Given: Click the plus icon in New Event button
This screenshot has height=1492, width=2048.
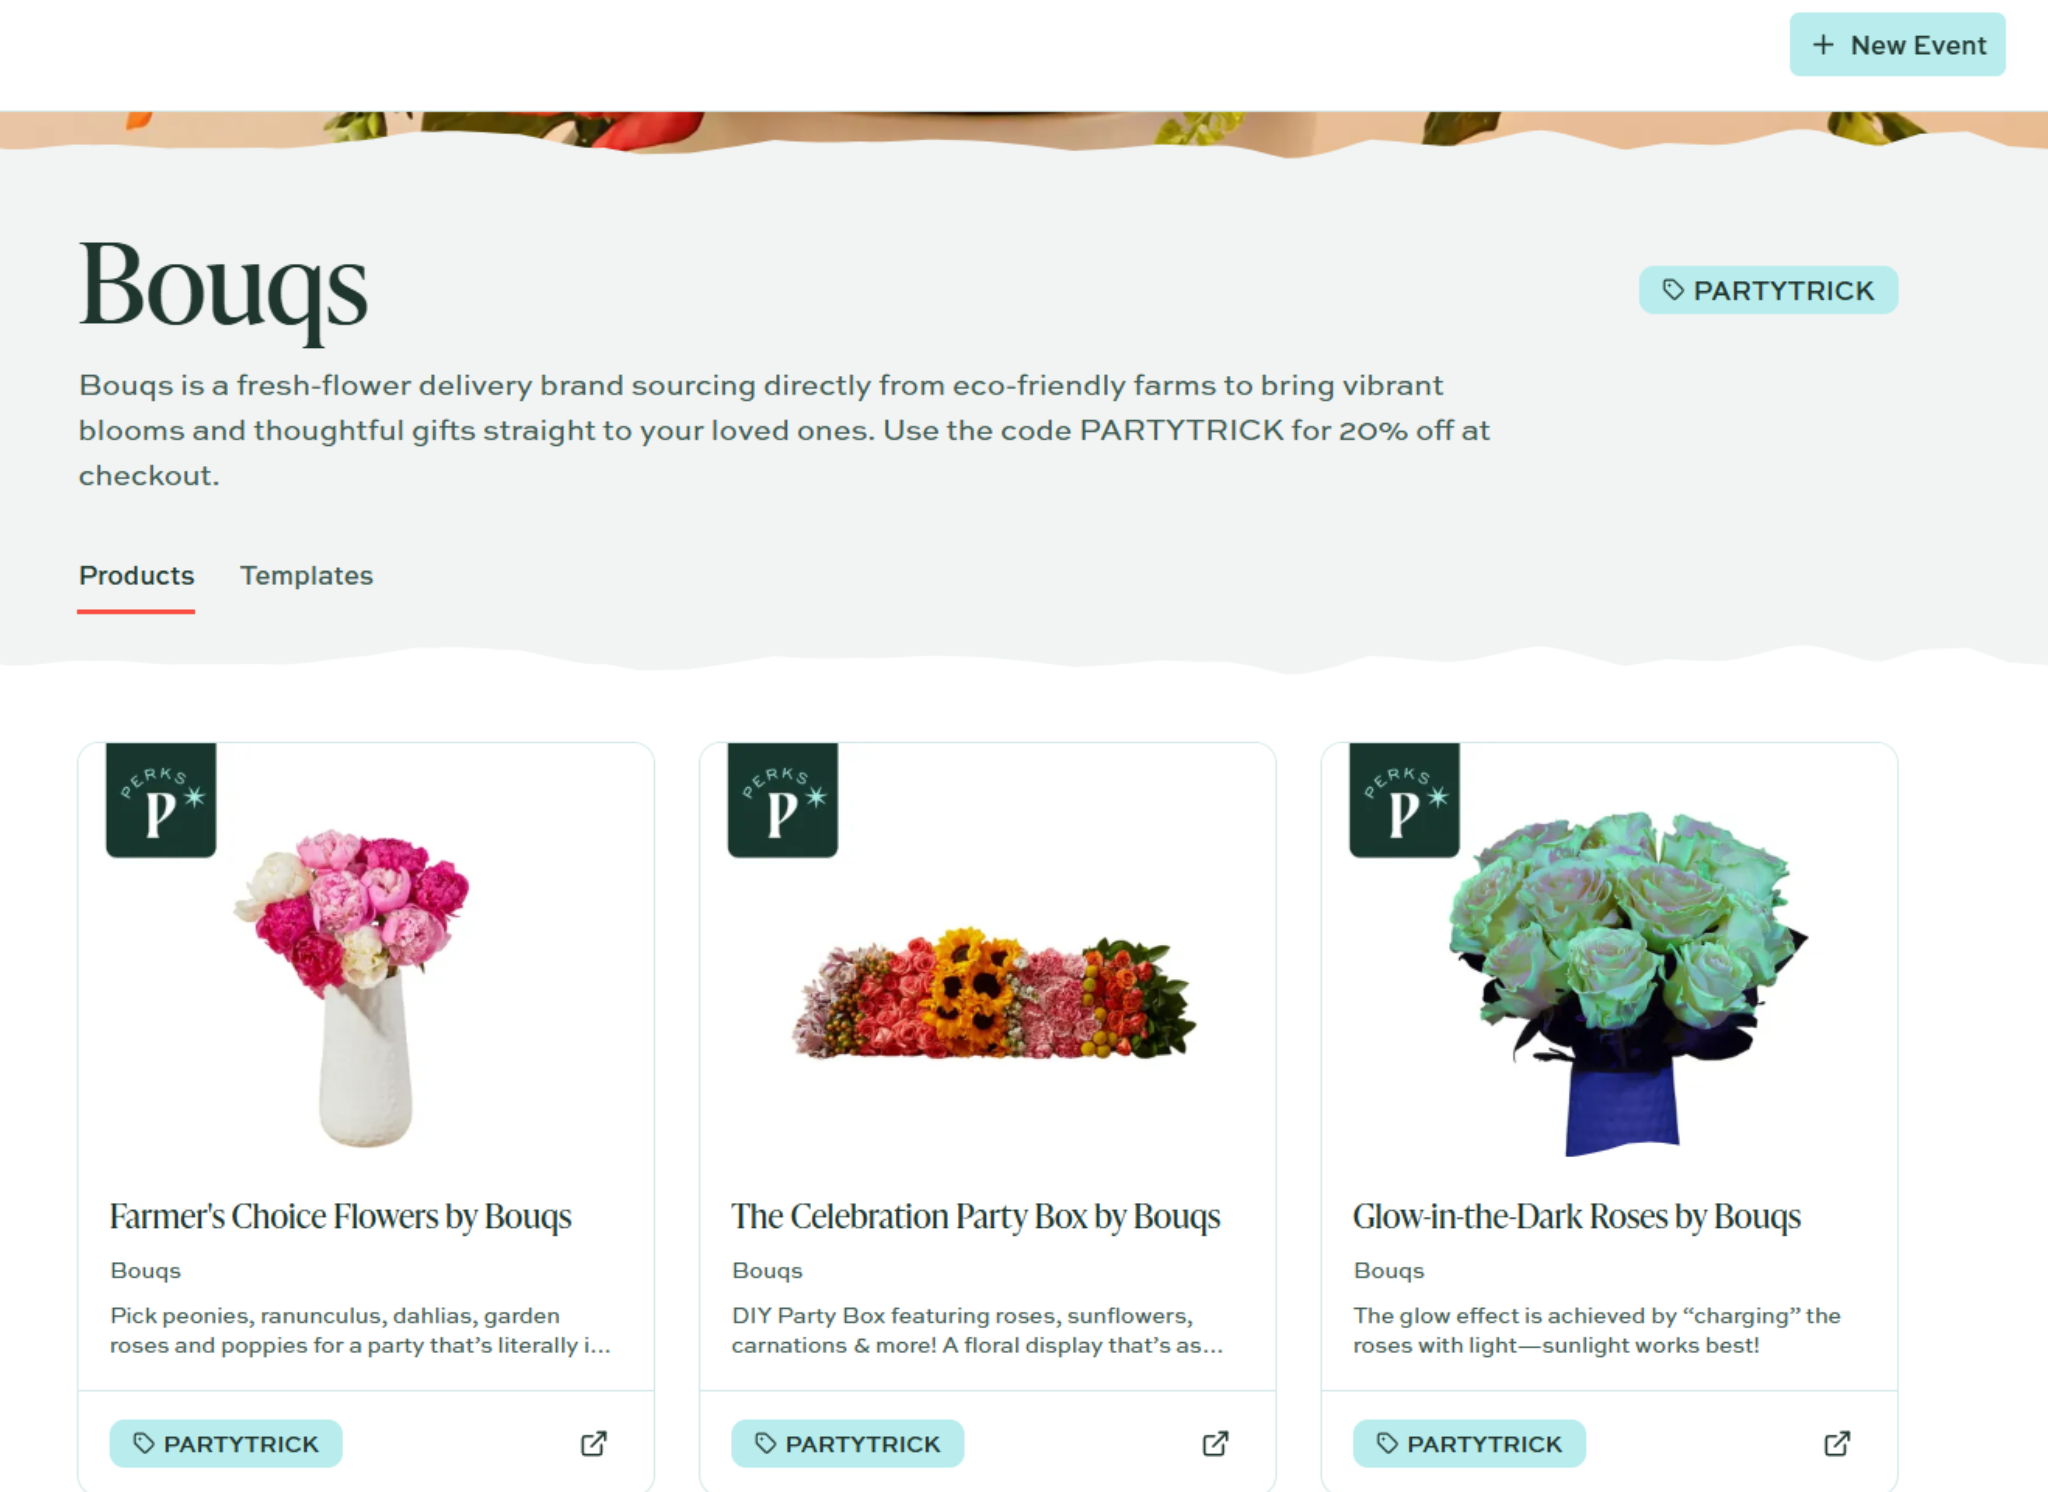Looking at the screenshot, I should [1823, 45].
